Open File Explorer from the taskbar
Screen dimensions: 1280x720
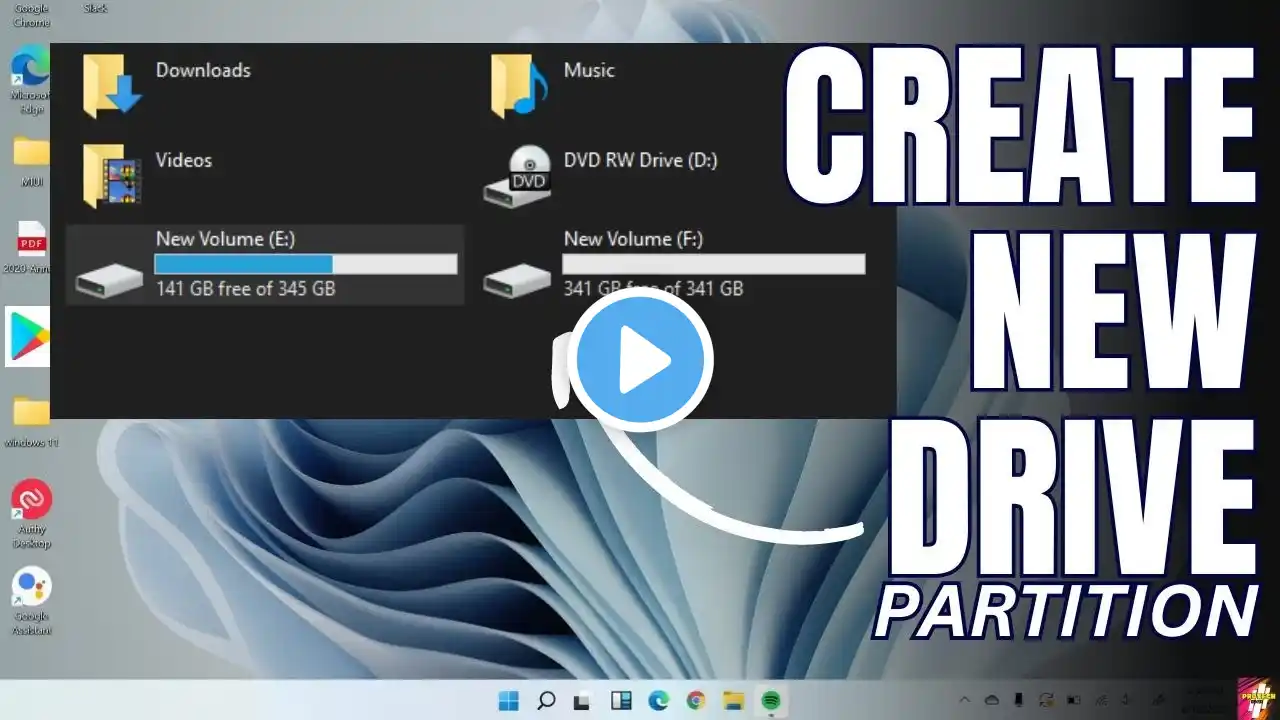pos(733,701)
